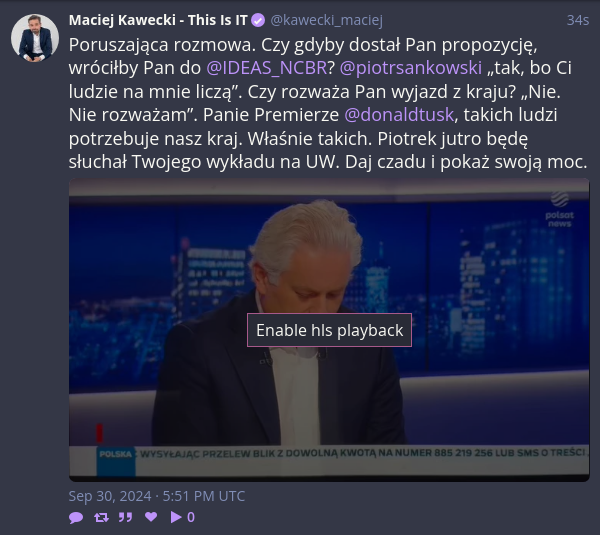This screenshot has width=600, height=535.
Task: Click the @kawecki_maciej username handle
Action: [326, 20]
